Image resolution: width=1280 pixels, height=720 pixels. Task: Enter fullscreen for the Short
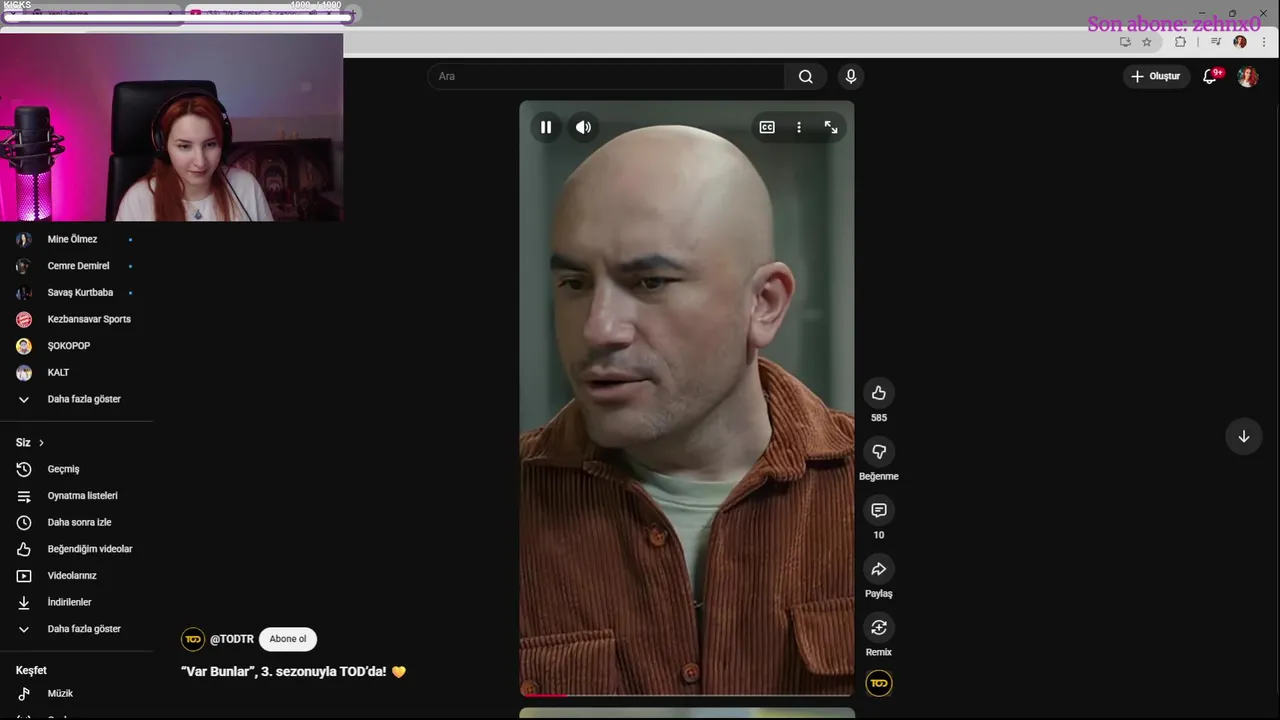pos(831,127)
